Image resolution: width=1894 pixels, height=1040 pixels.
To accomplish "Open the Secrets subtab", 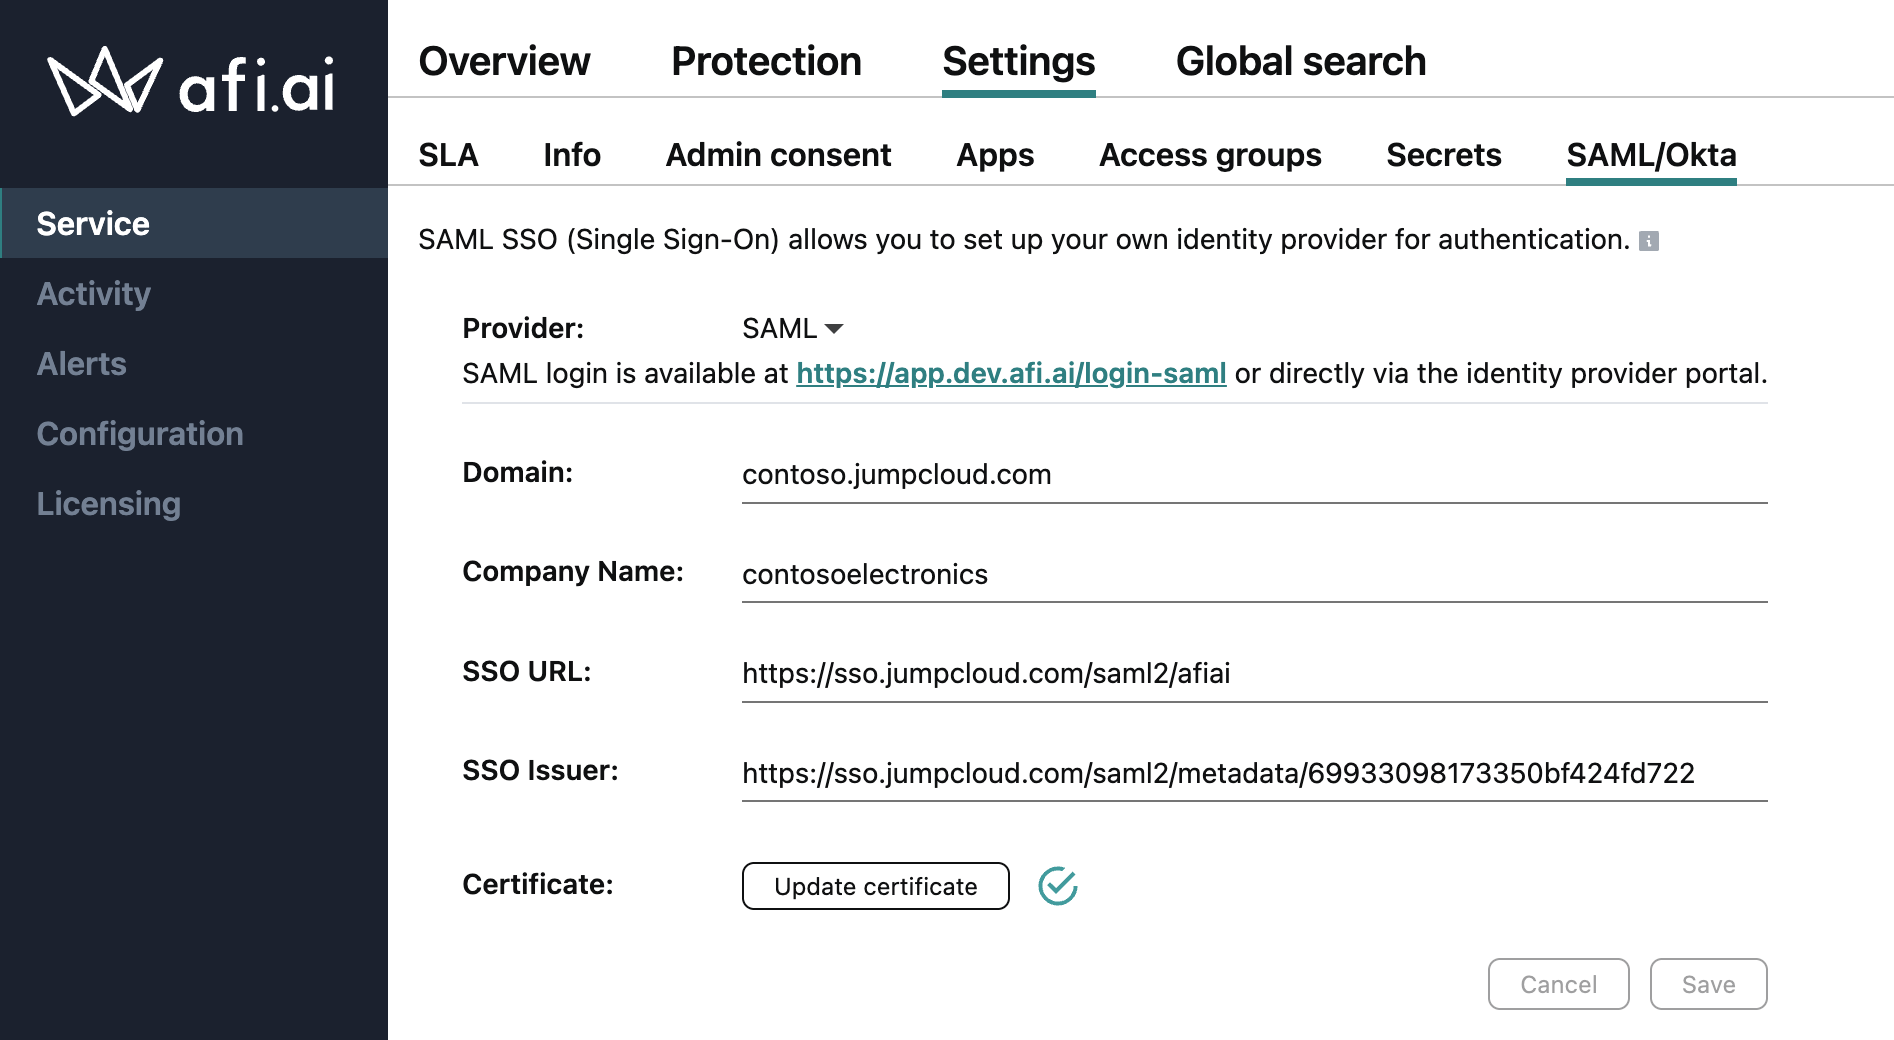I will (x=1443, y=155).
